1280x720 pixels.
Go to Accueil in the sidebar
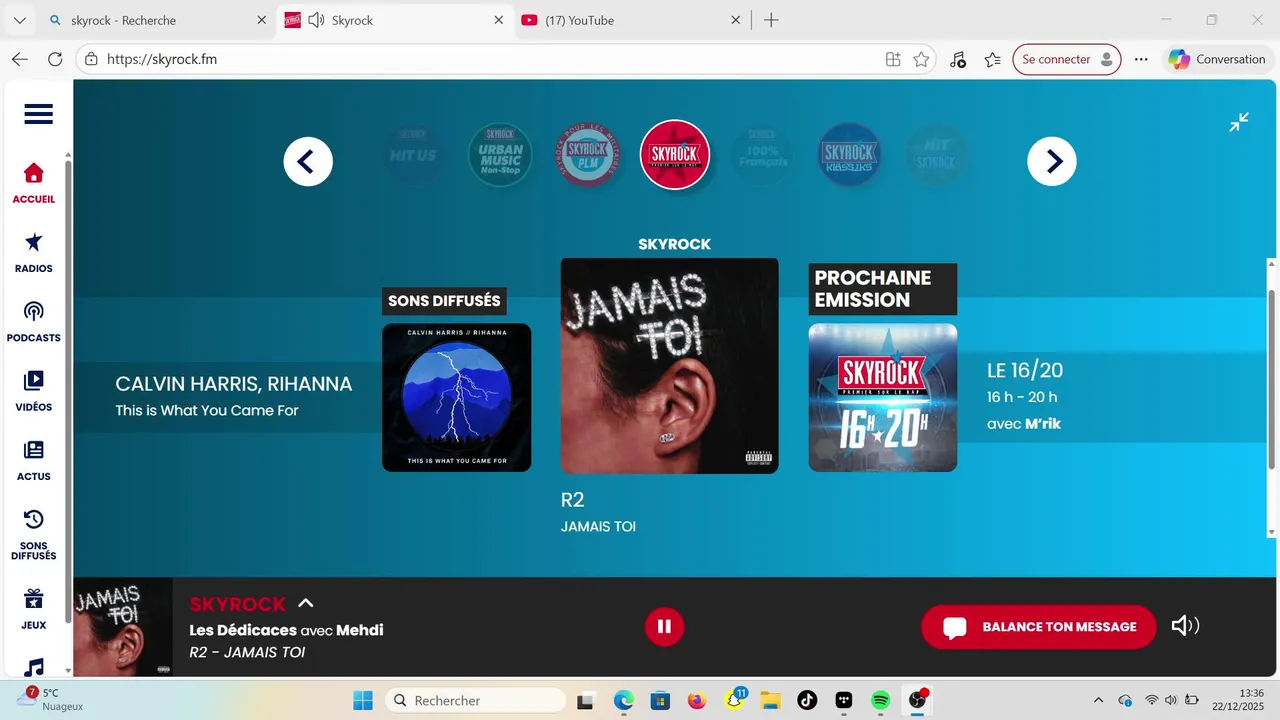(x=34, y=184)
